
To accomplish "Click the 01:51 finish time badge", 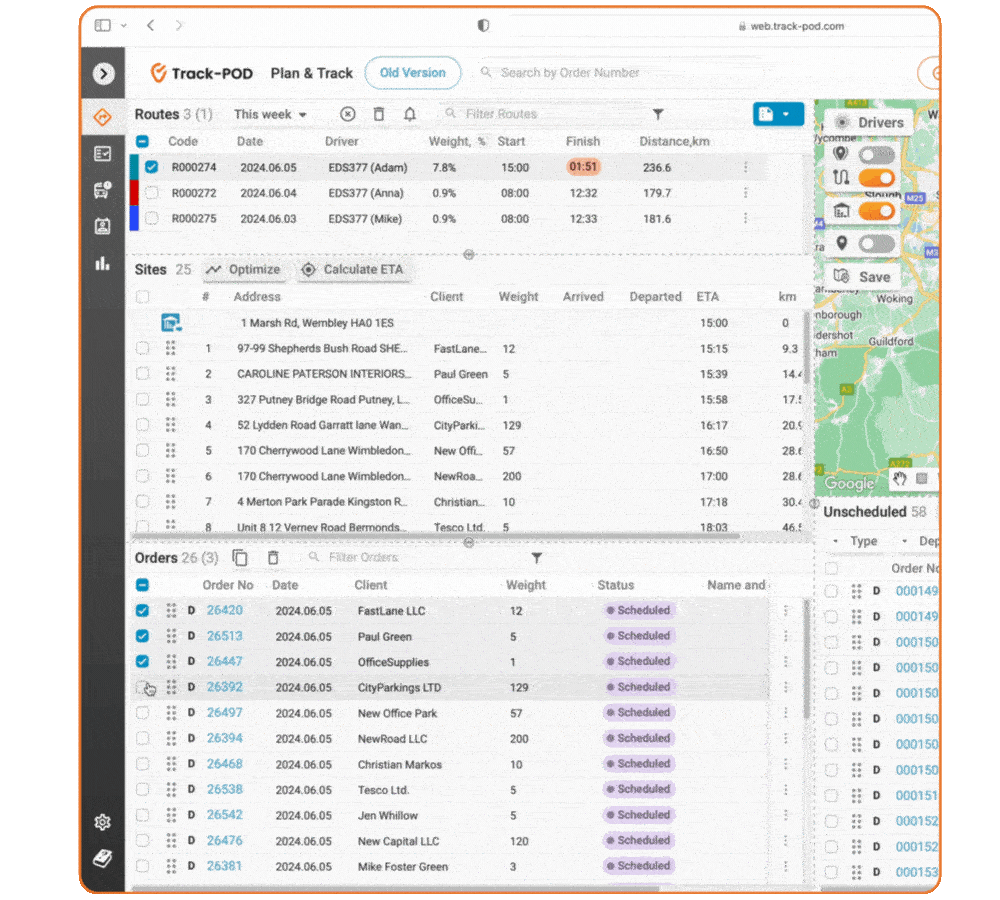I will point(583,167).
